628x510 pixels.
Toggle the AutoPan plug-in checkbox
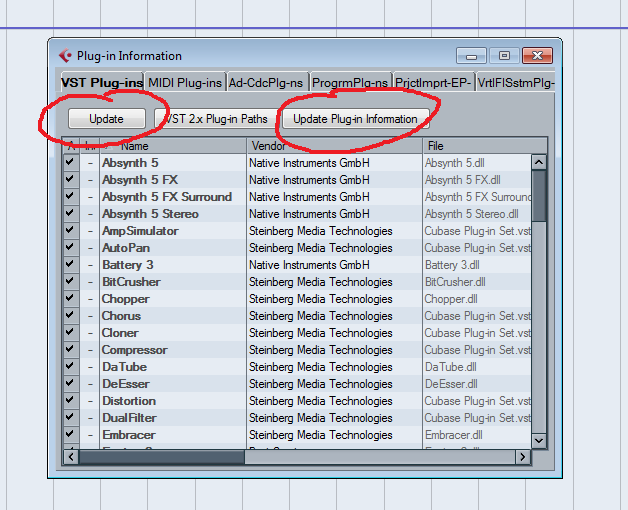pyautogui.click(x=70, y=247)
